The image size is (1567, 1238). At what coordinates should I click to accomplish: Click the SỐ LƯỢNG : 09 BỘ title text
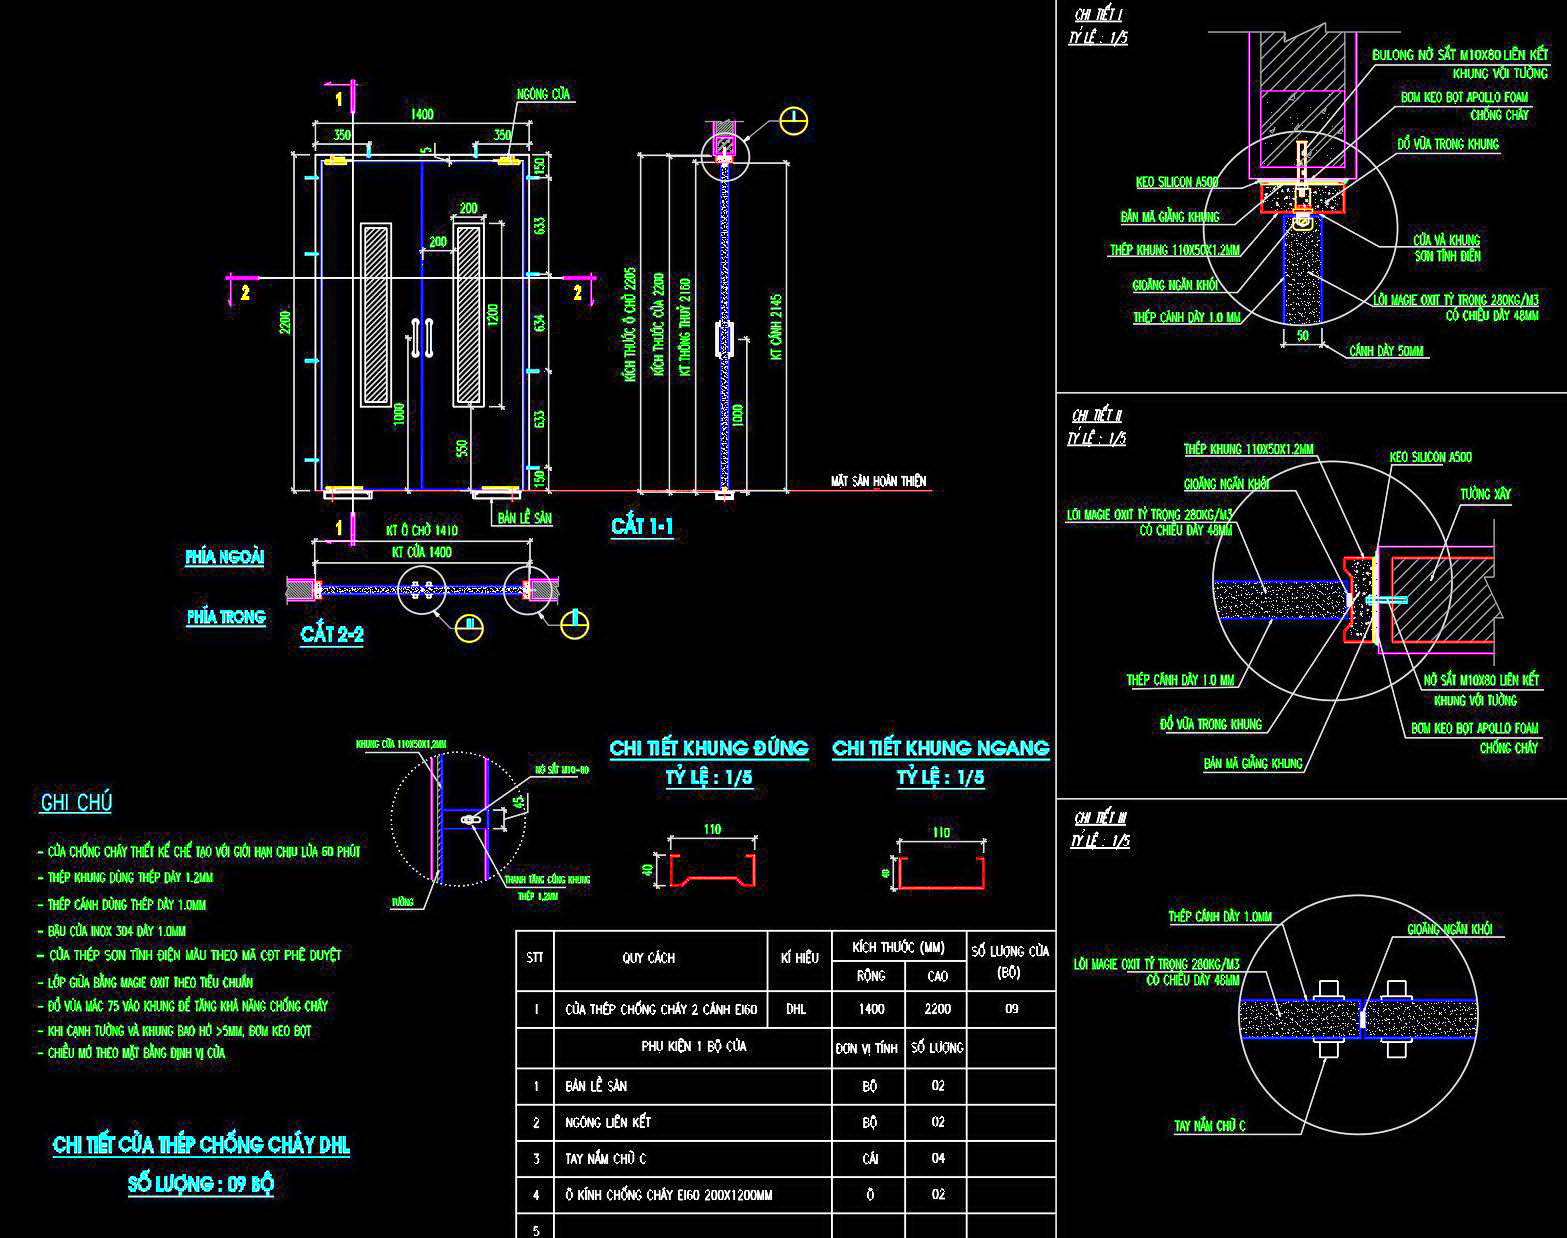pos(201,1185)
